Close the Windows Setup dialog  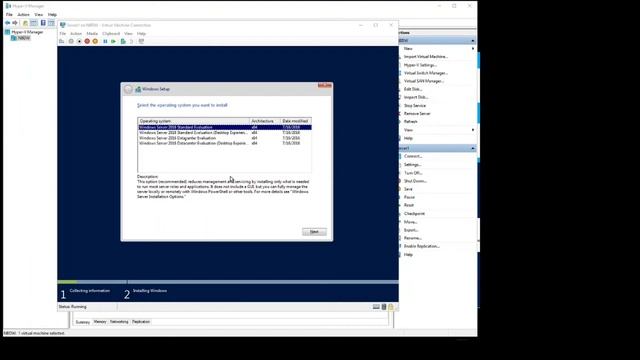325,85
